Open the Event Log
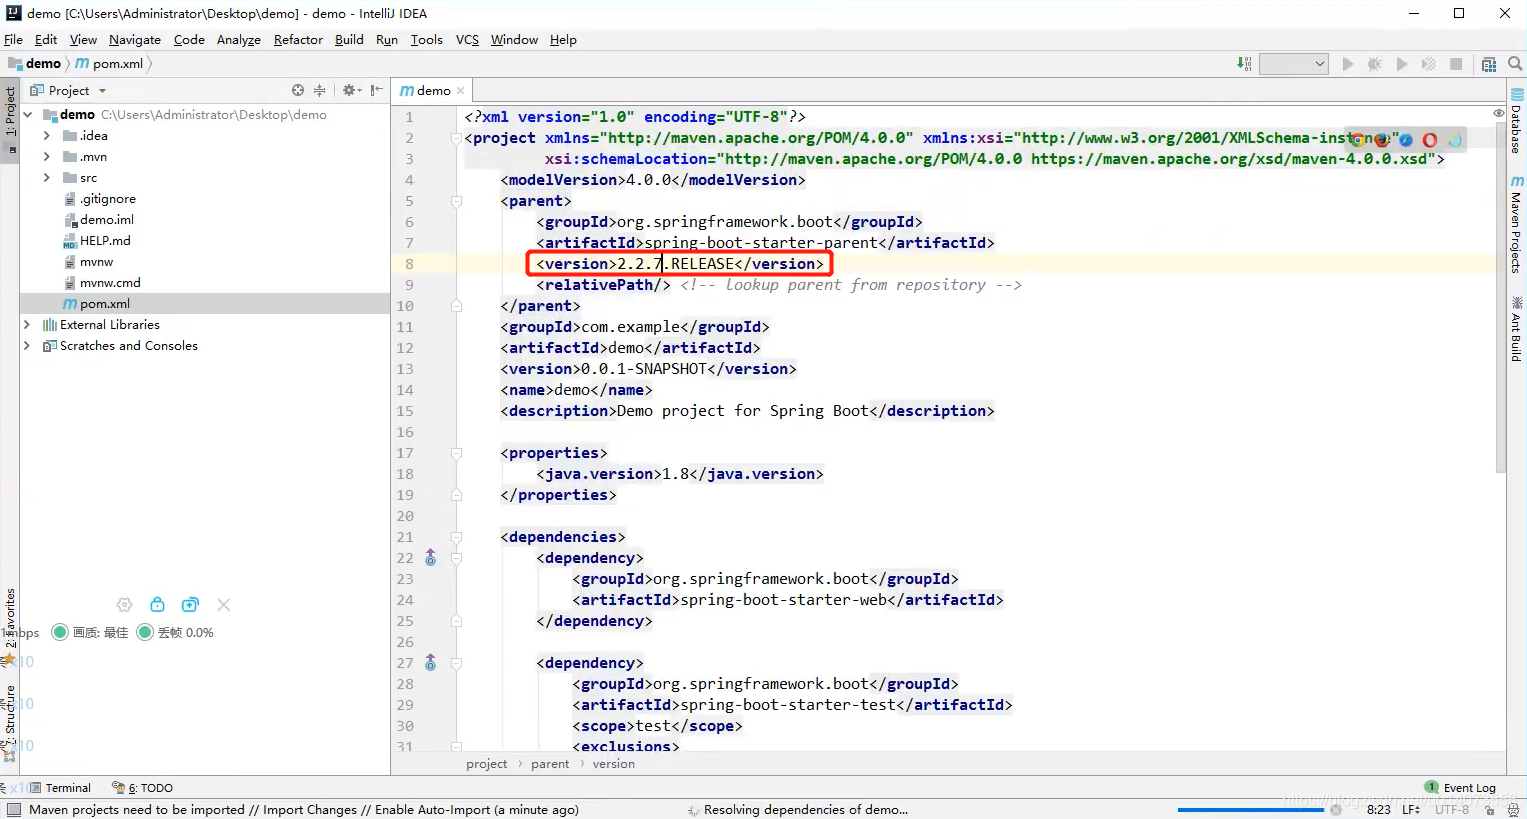Image resolution: width=1527 pixels, height=819 pixels. click(1460, 788)
